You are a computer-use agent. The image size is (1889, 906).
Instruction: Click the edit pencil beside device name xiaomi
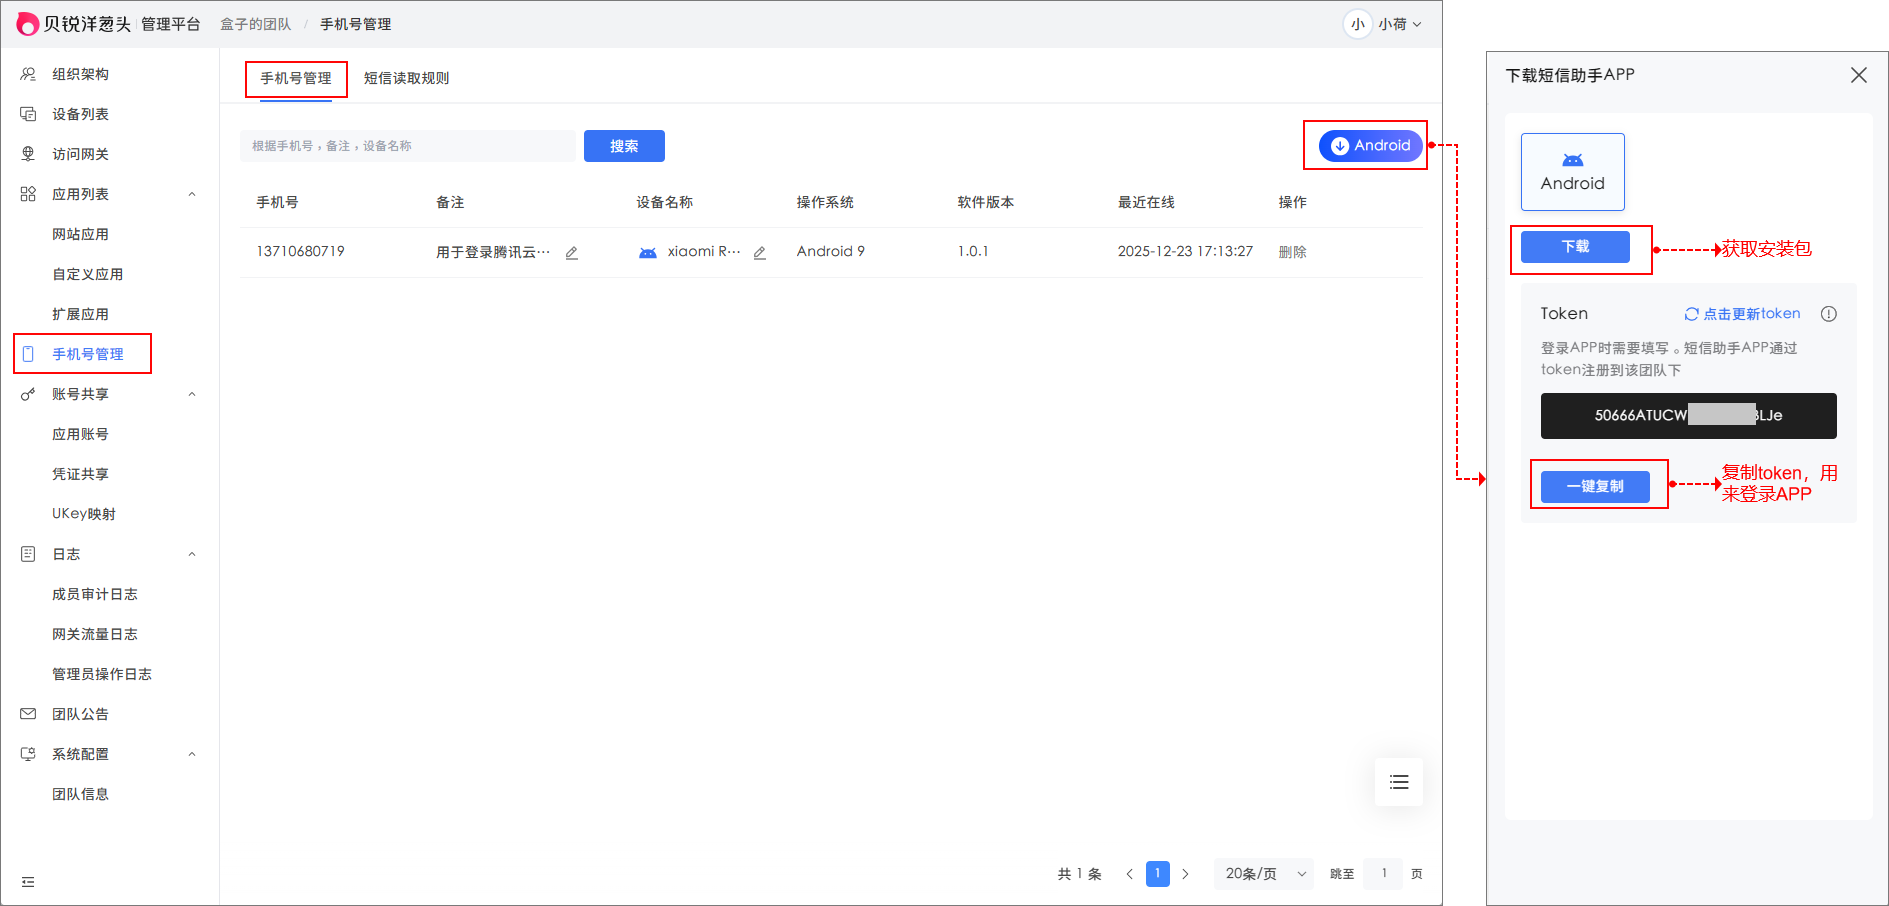click(760, 253)
